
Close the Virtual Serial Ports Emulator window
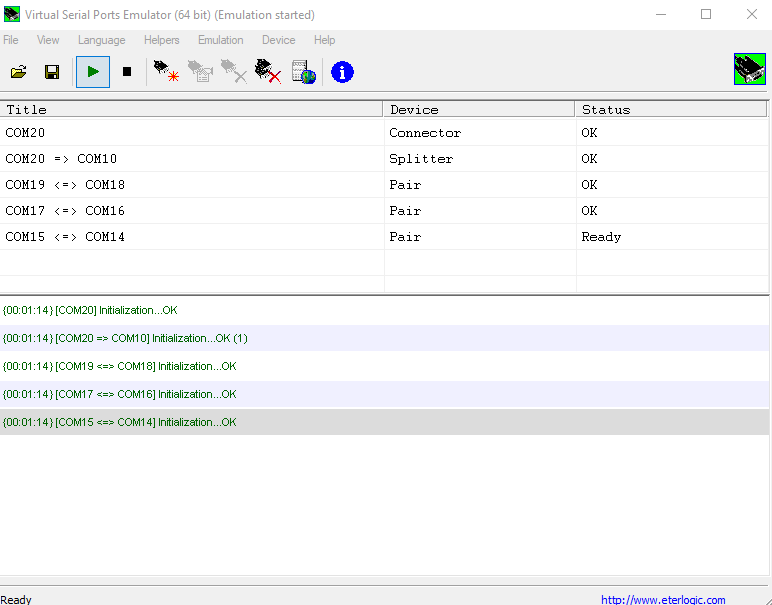pyautogui.click(x=751, y=14)
